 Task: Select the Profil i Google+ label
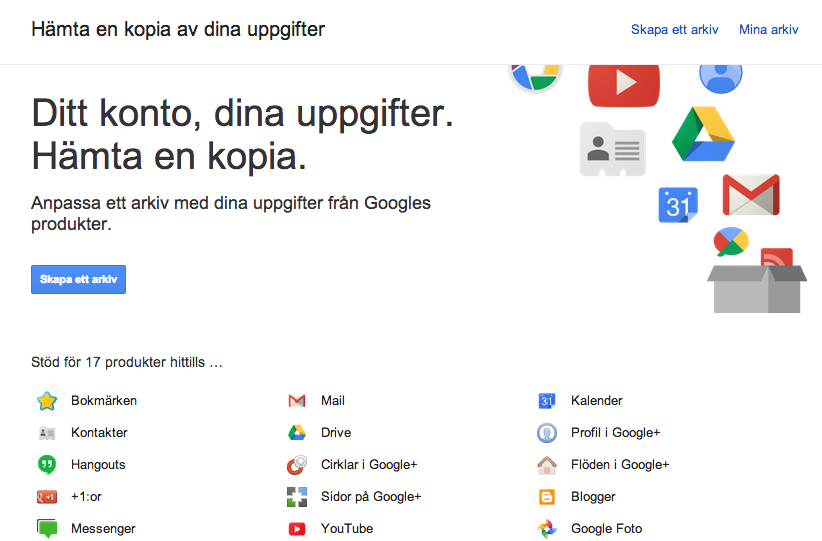click(615, 433)
